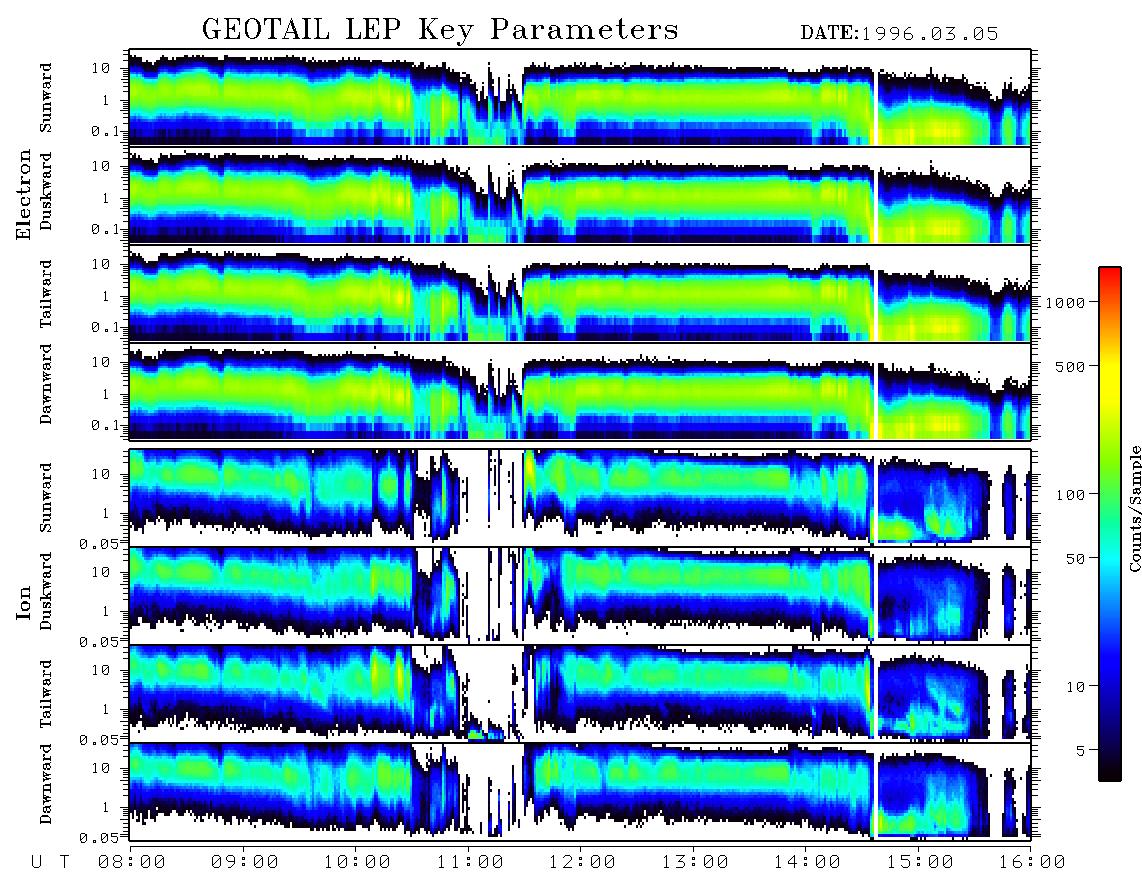This screenshot has height=880, width=1142.
Task: Click the 100 colorbar tick value
Action: pos(1070,495)
